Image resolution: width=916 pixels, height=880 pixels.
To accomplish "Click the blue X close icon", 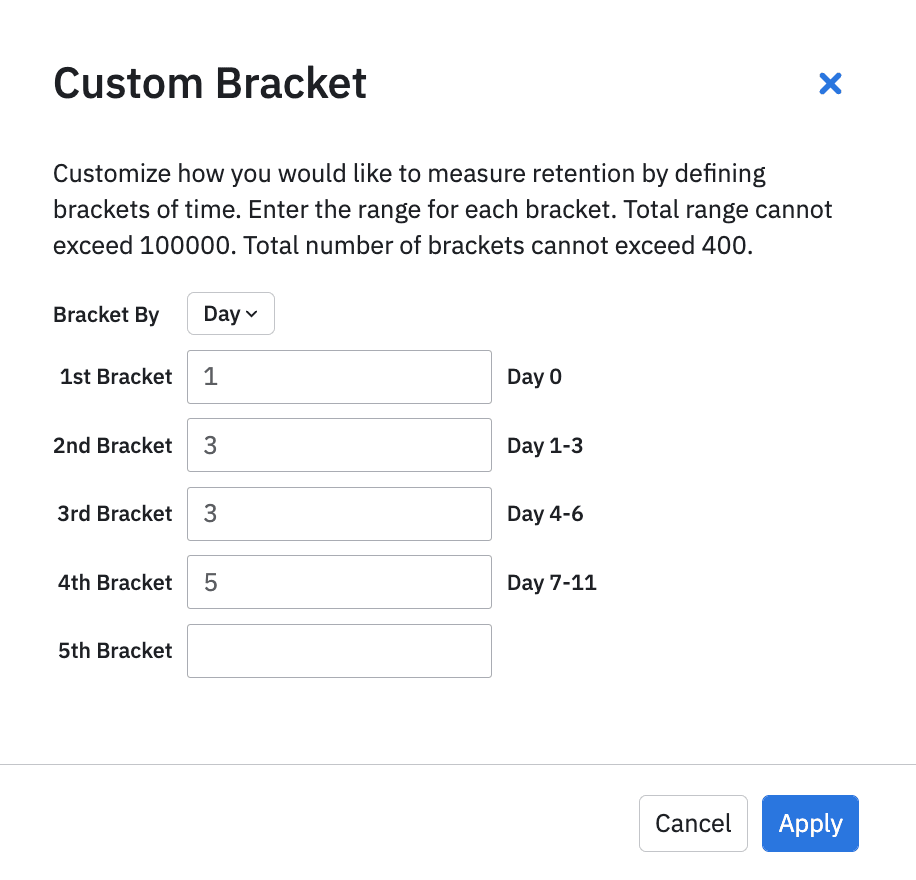I will [x=830, y=84].
